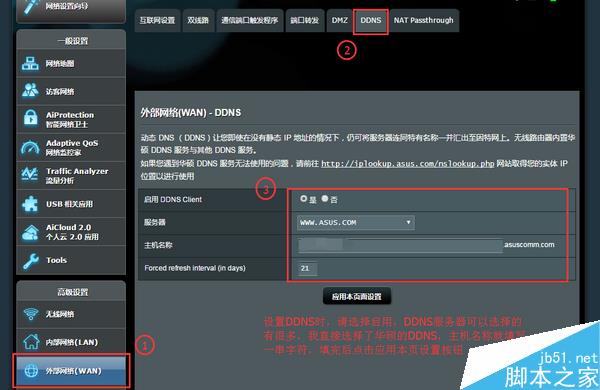Click the 应用本页面设置 apply button
Image resolution: width=600 pixels, height=390 pixels.
[x=357, y=296]
